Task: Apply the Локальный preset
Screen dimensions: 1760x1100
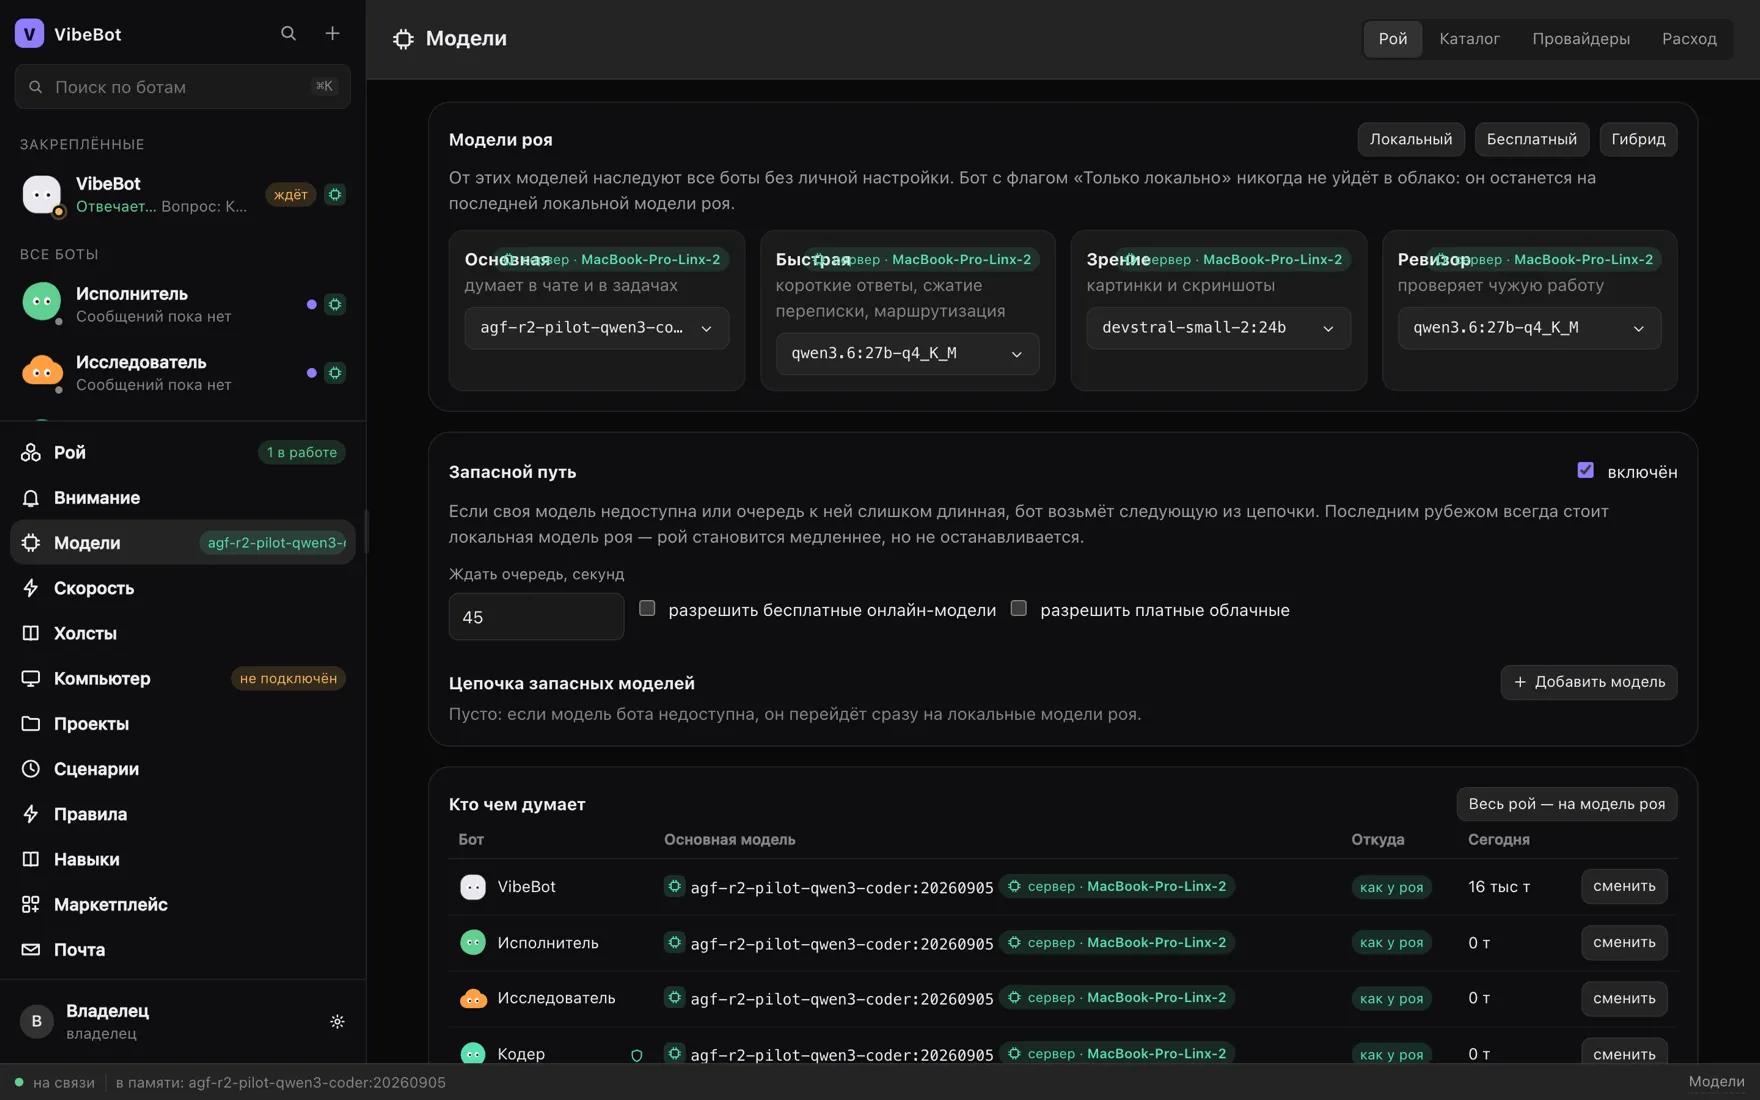Action: 1411,139
